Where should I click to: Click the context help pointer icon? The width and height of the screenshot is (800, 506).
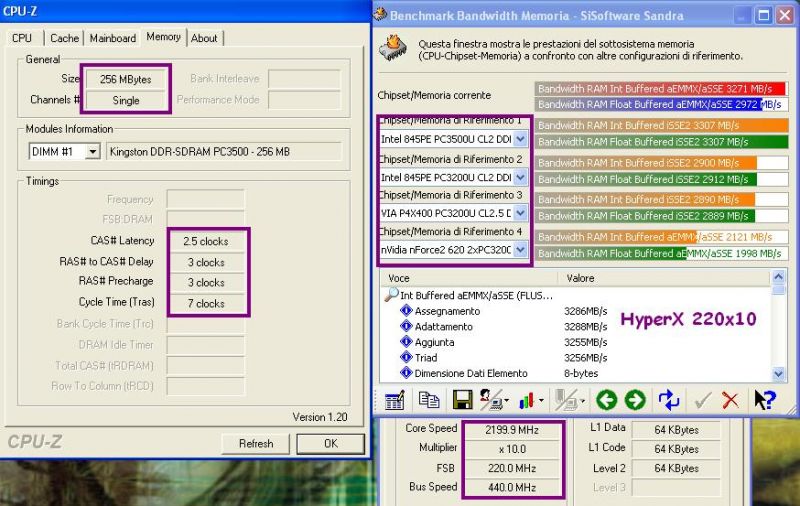tap(765, 400)
